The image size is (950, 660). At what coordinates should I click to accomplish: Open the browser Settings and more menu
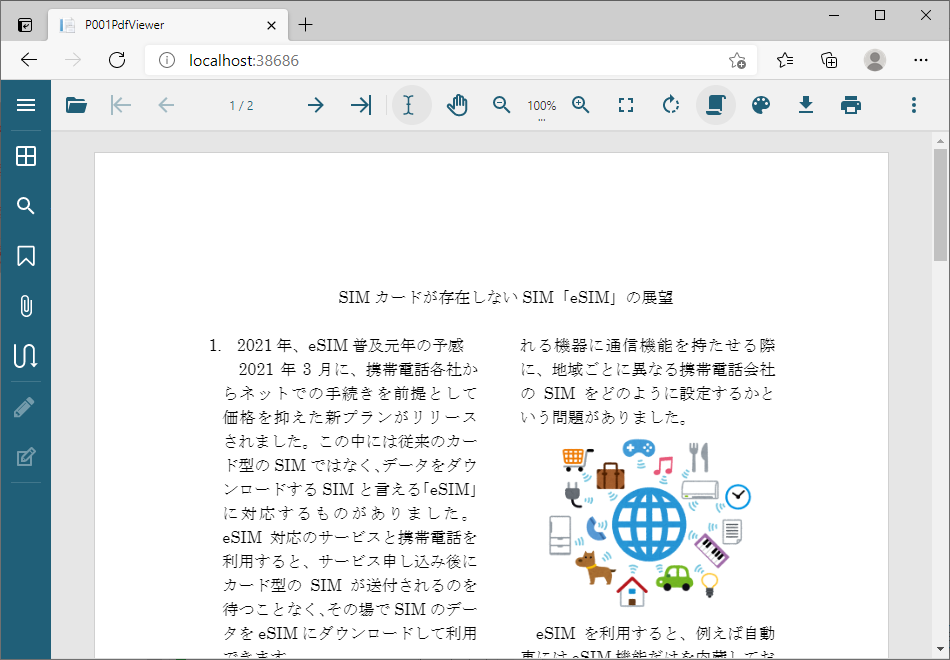click(921, 60)
